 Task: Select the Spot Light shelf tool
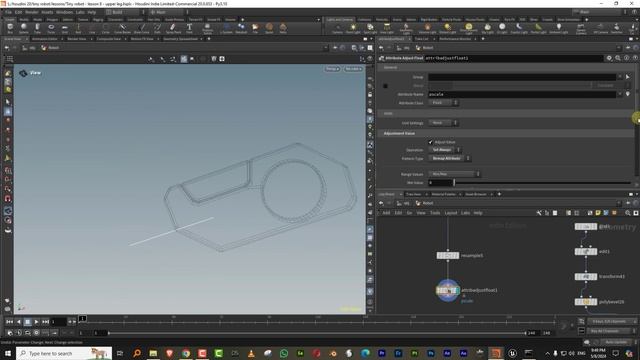coord(370,28)
